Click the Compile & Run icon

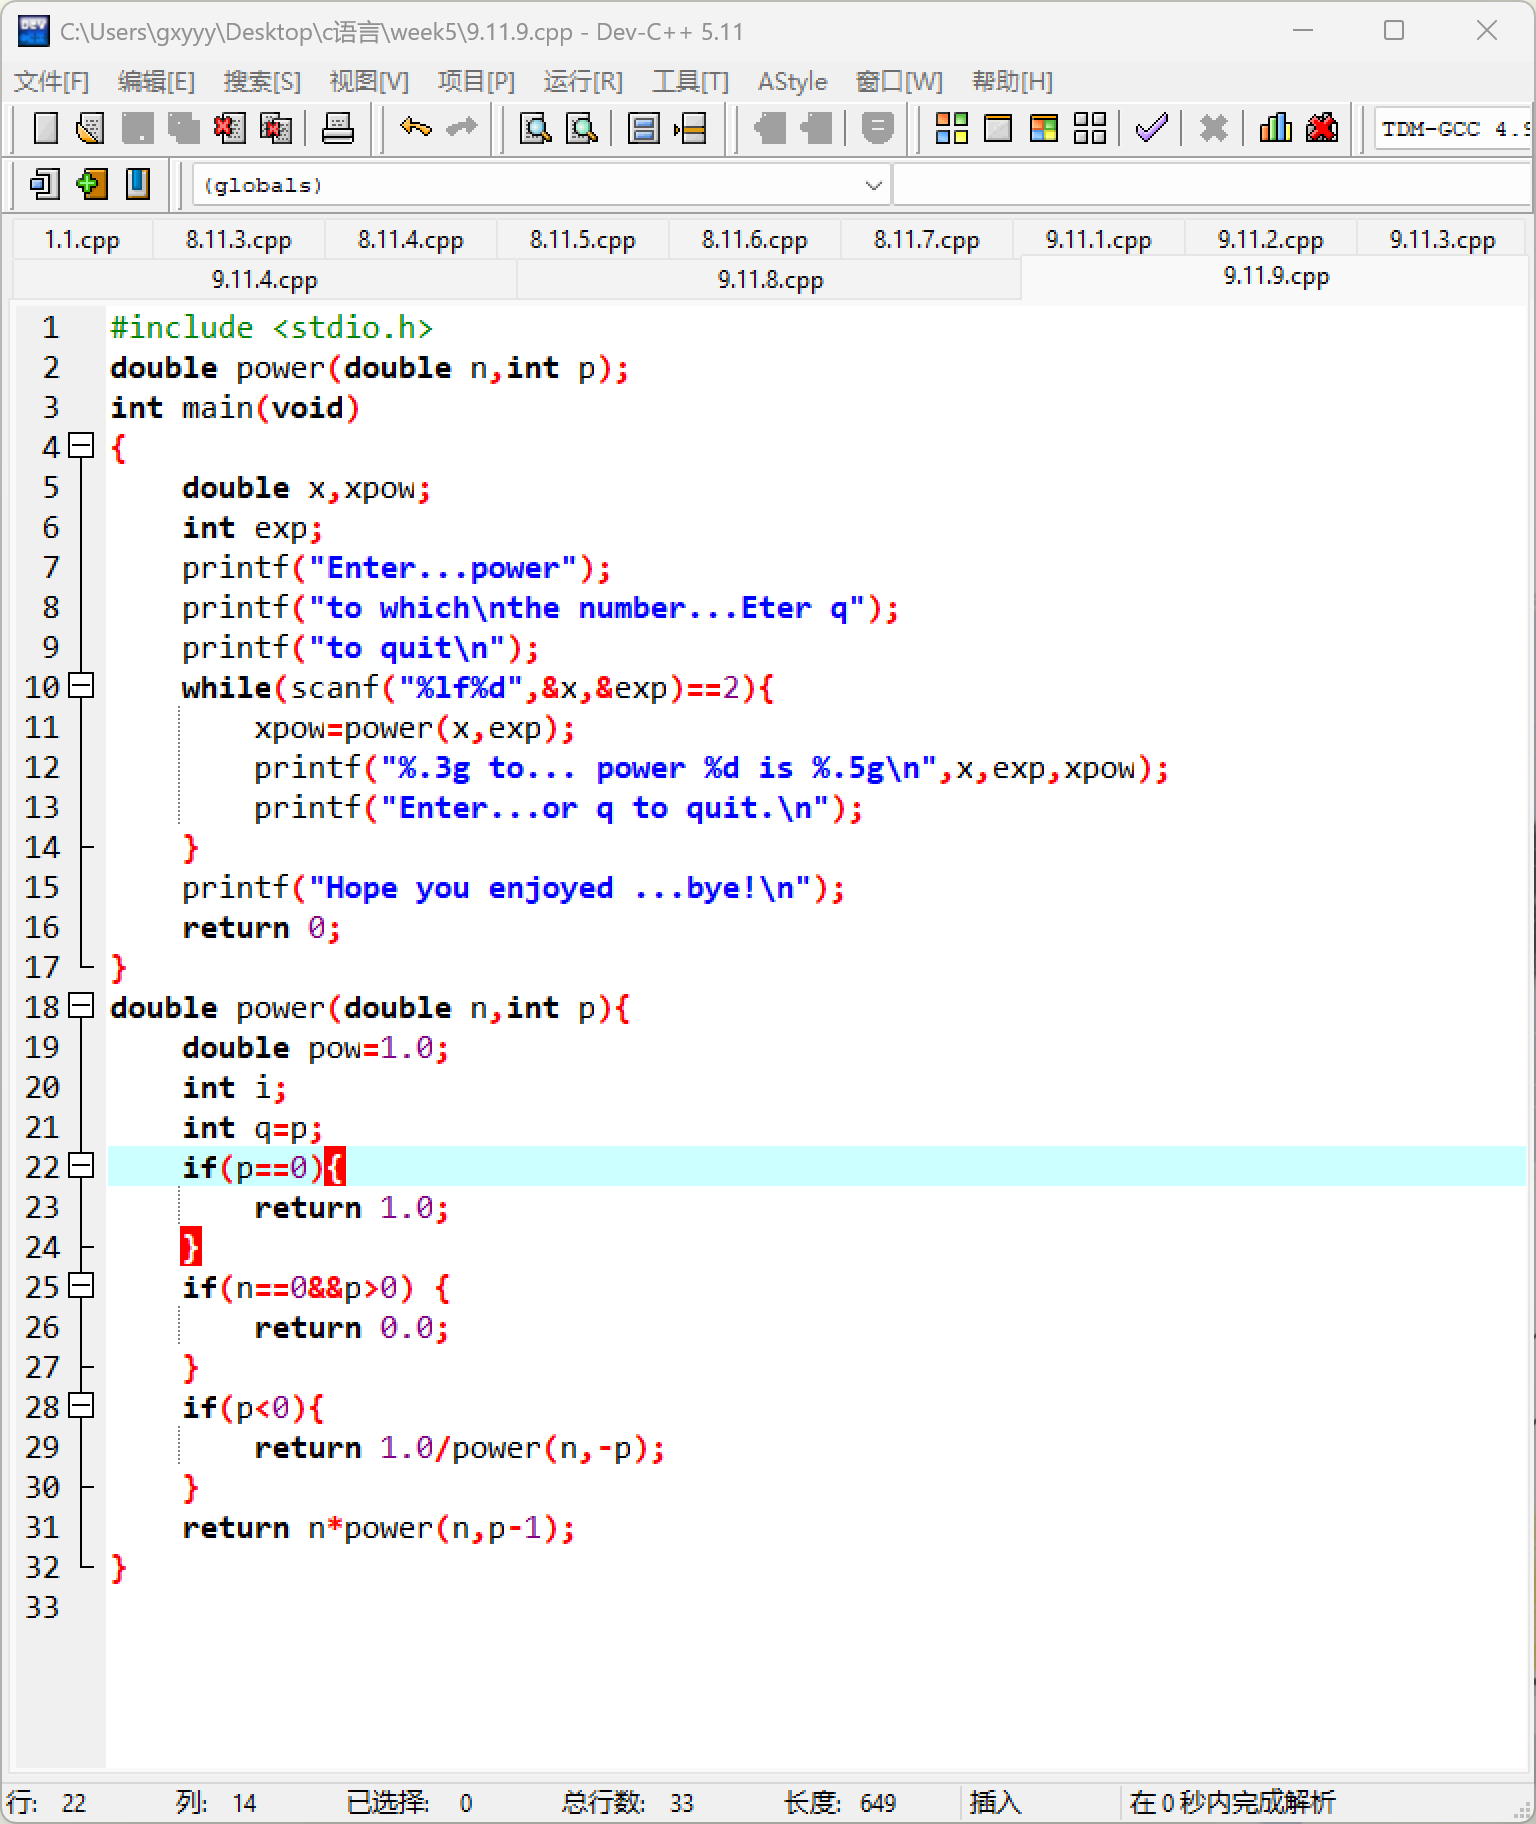(x=1044, y=128)
